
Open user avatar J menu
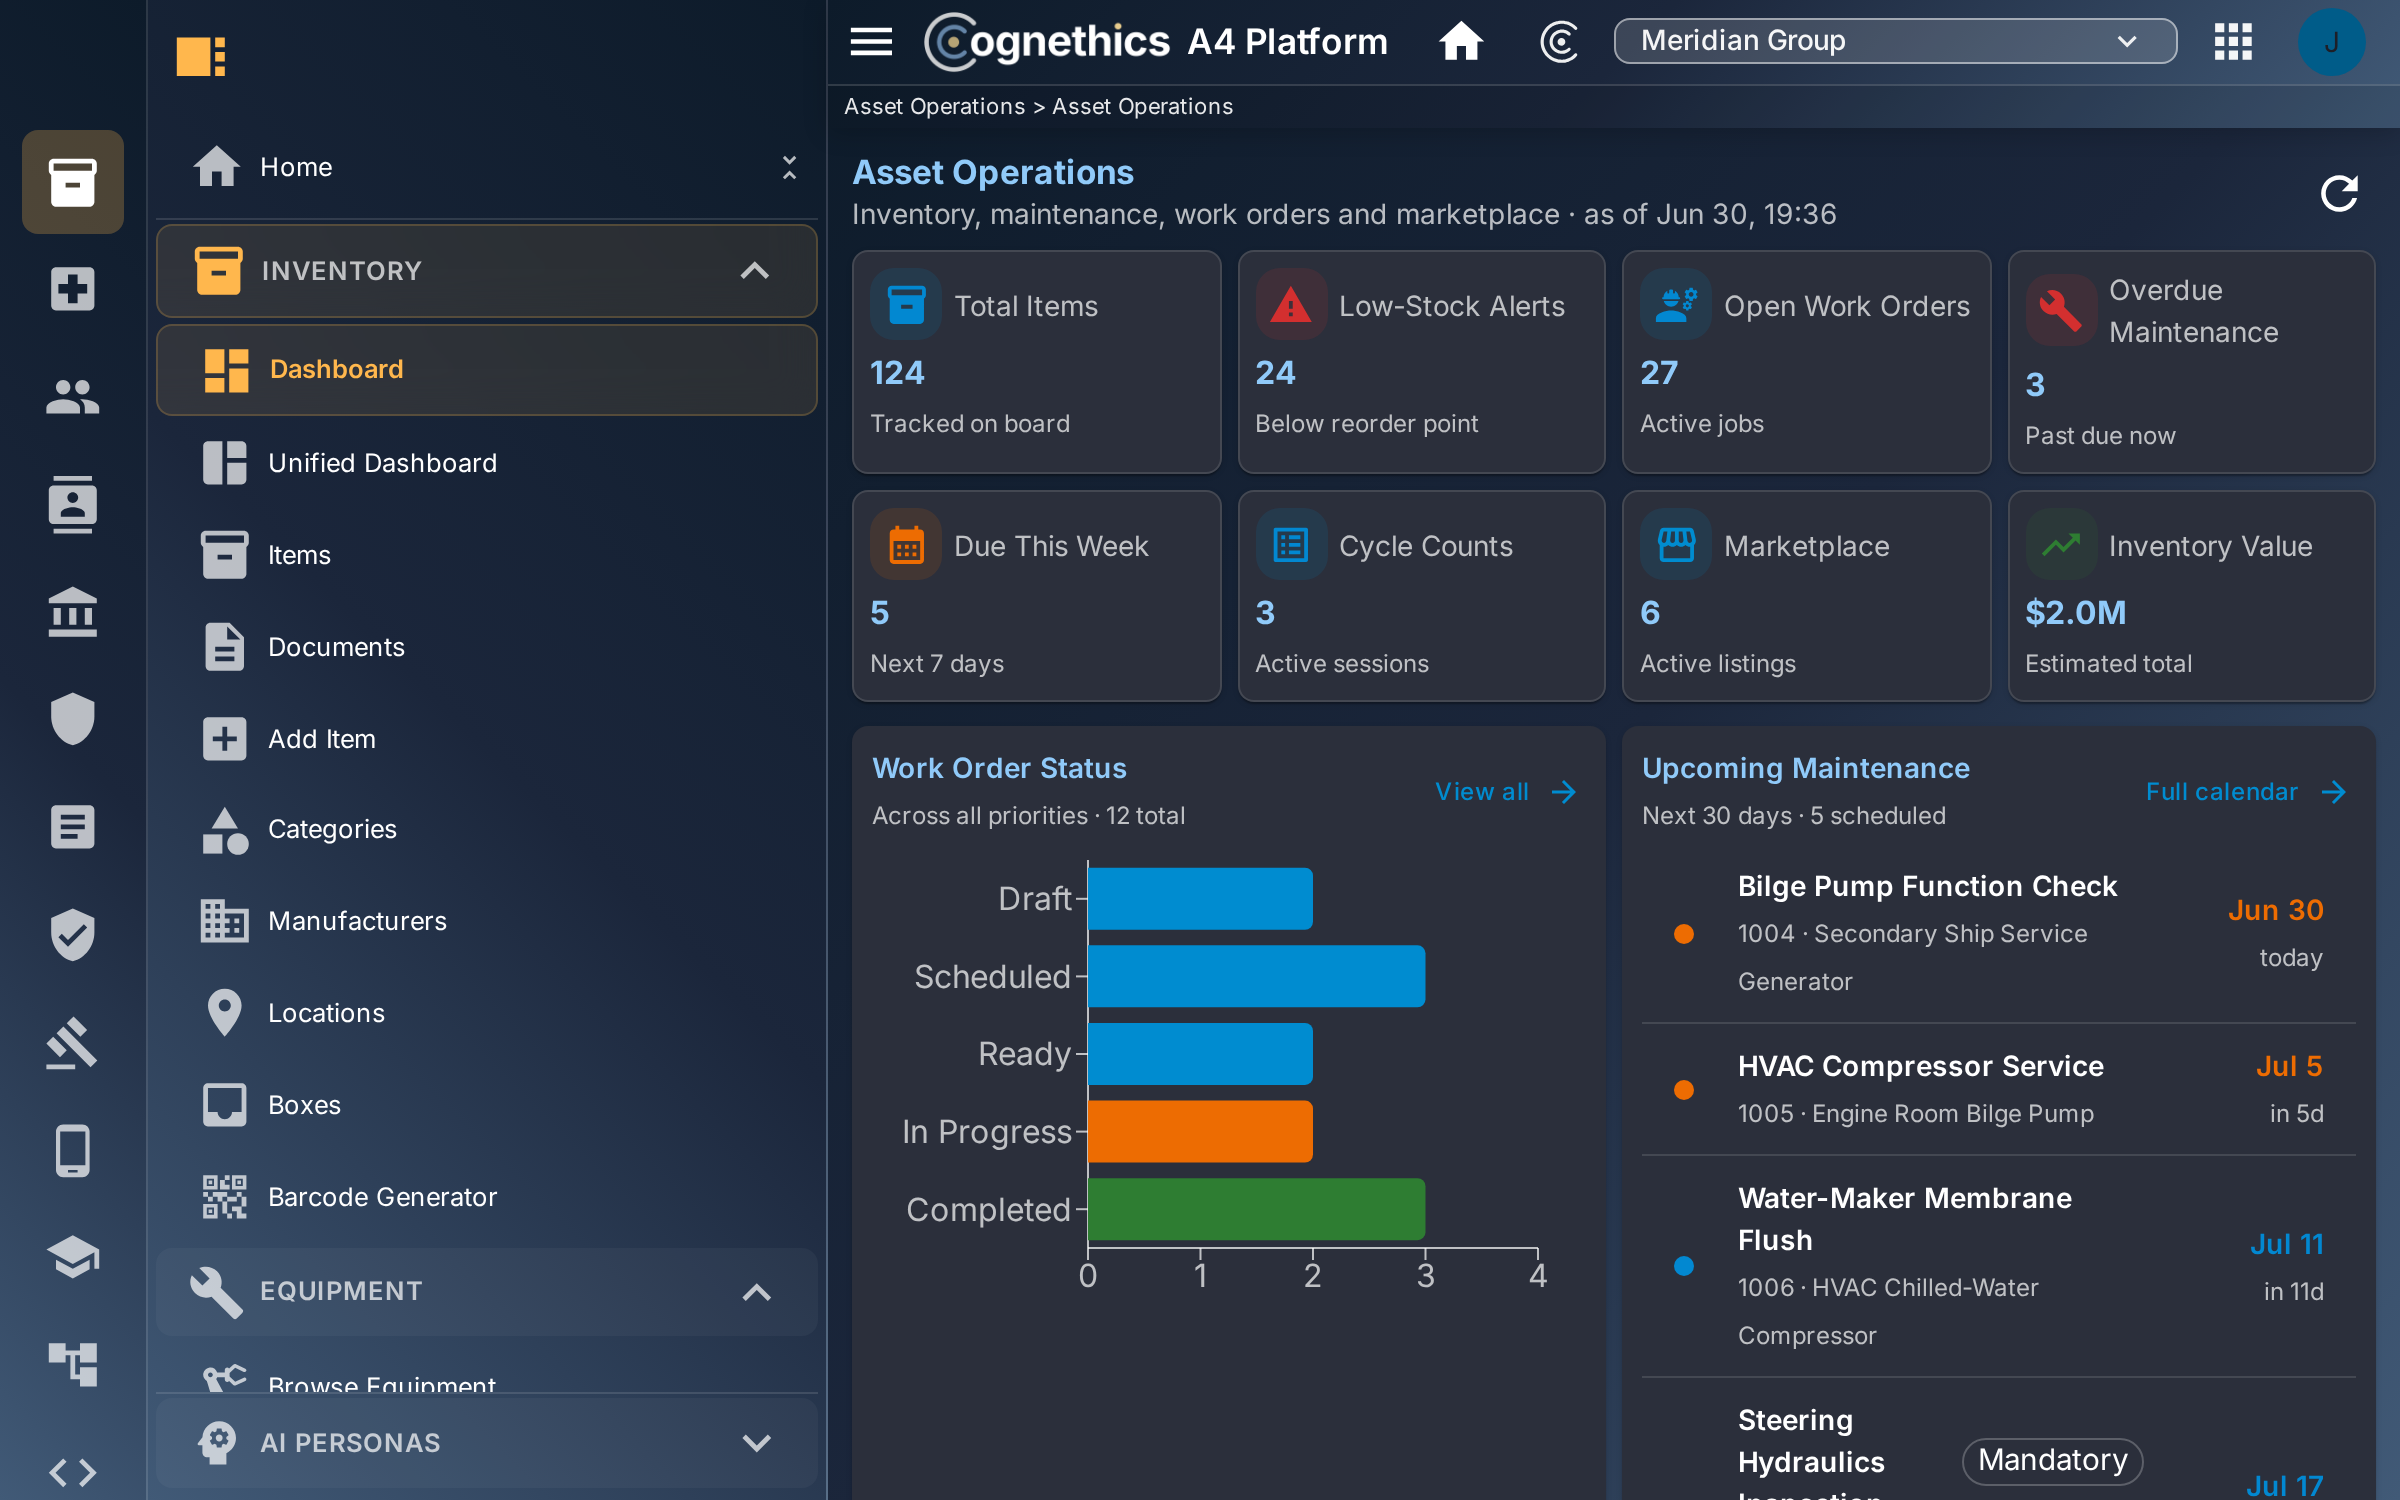click(x=2331, y=42)
